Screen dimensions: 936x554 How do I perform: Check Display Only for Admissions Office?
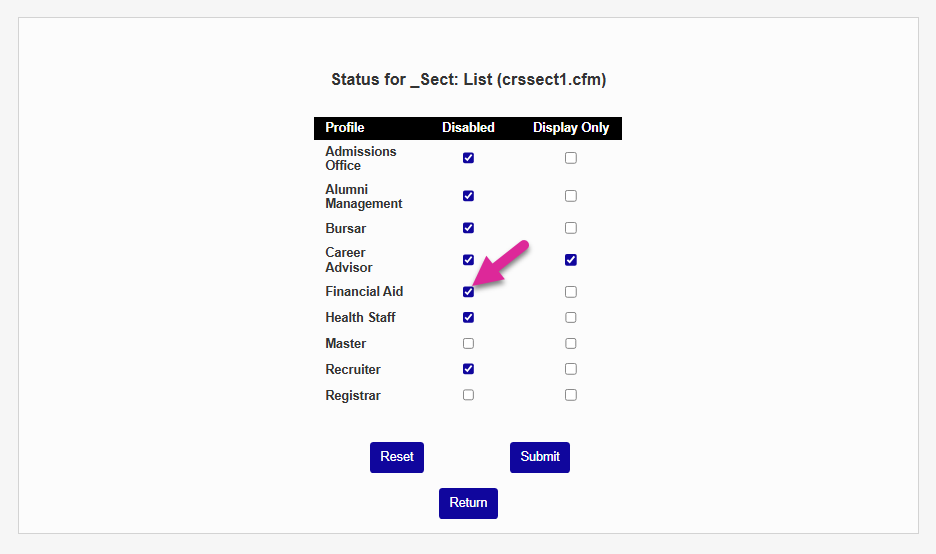pos(570,158)
